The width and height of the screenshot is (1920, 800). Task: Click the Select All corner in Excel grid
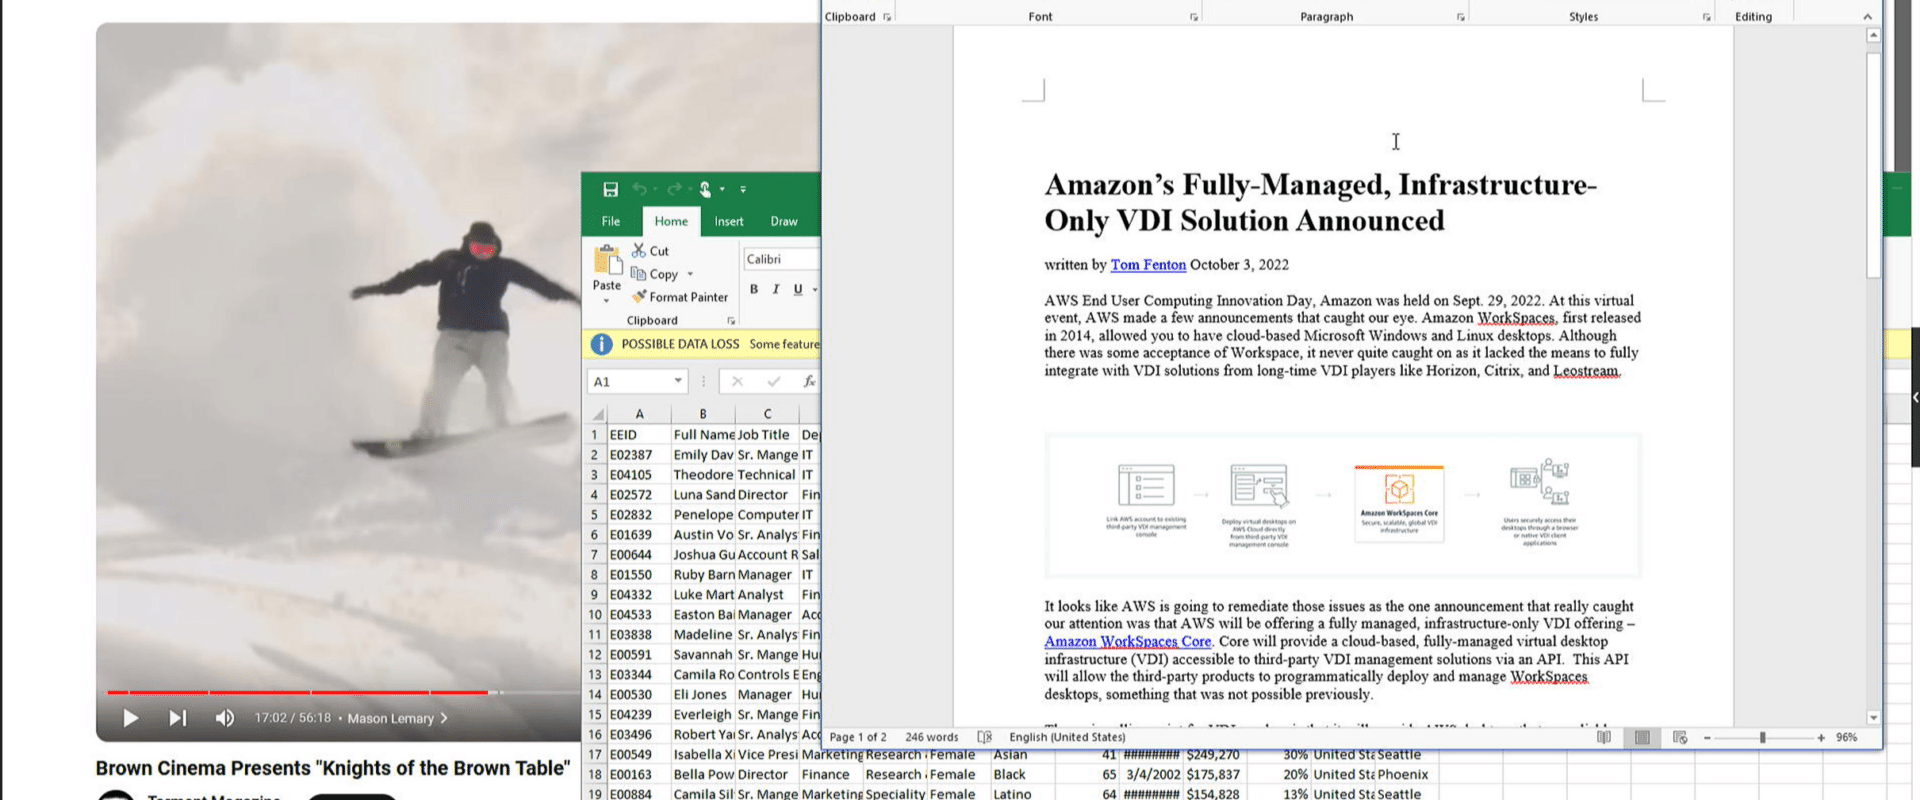pyautogui.click(x=597, y=414)
